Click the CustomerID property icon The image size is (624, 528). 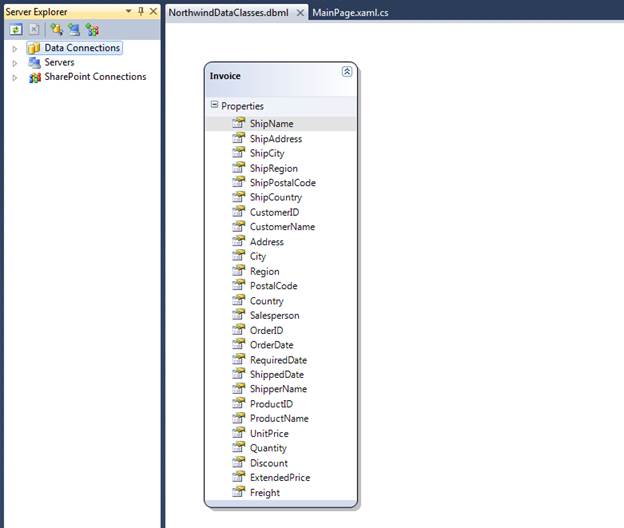click(239, 211)
